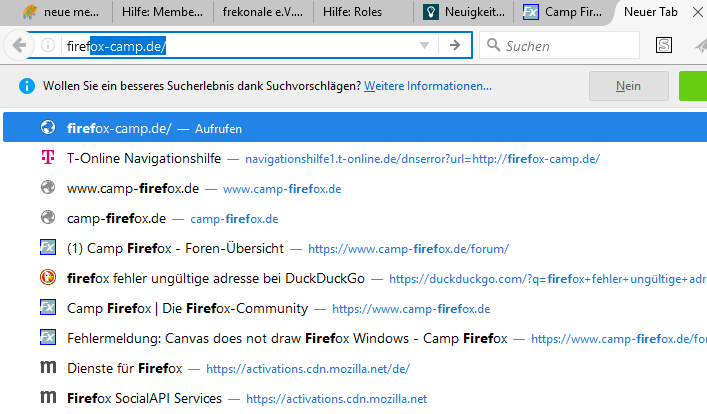Open https://www.camp-firefox.de URL in Community row

(x=411, y=309)
